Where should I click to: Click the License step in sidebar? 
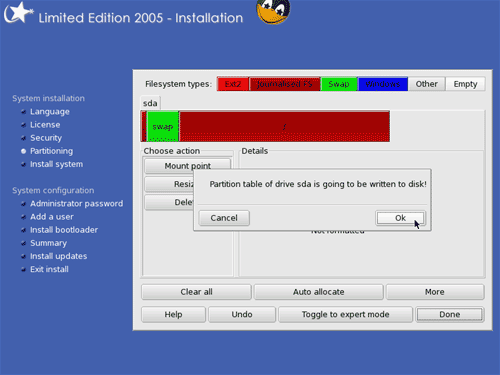point(45,125)
